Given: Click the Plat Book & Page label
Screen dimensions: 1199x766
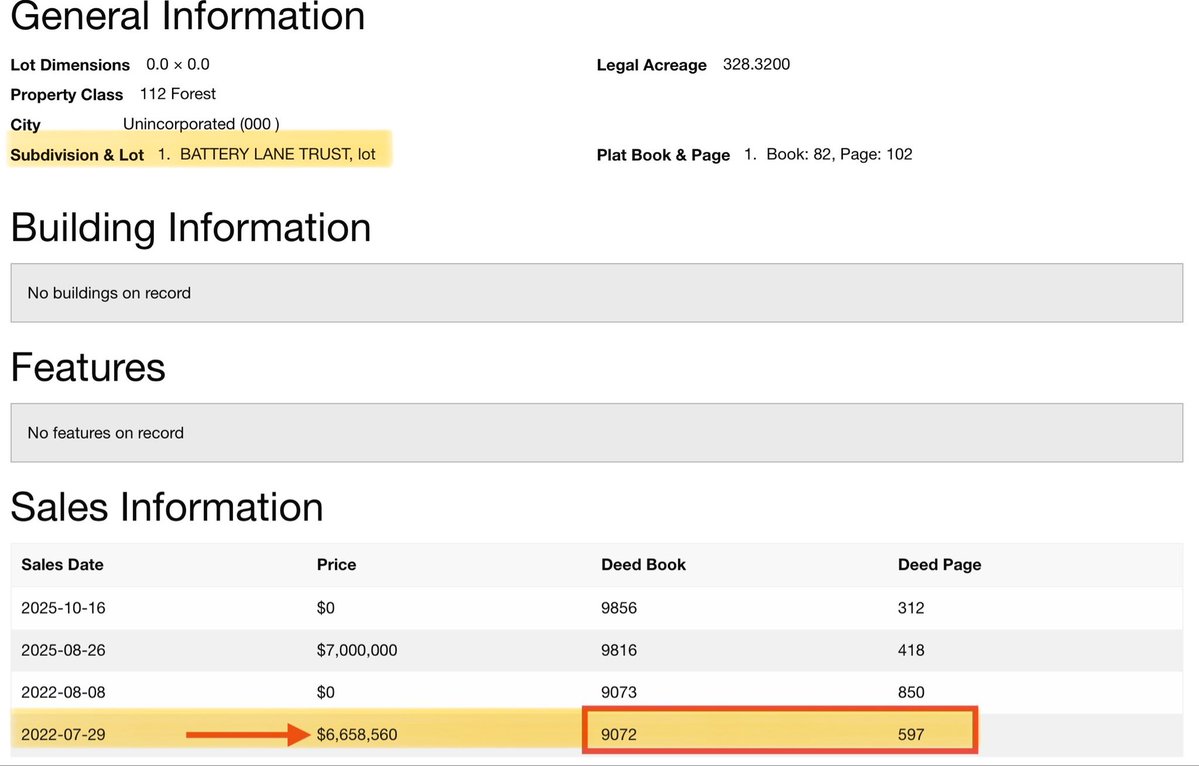Looking at the screenshot, I should point(663,155).
